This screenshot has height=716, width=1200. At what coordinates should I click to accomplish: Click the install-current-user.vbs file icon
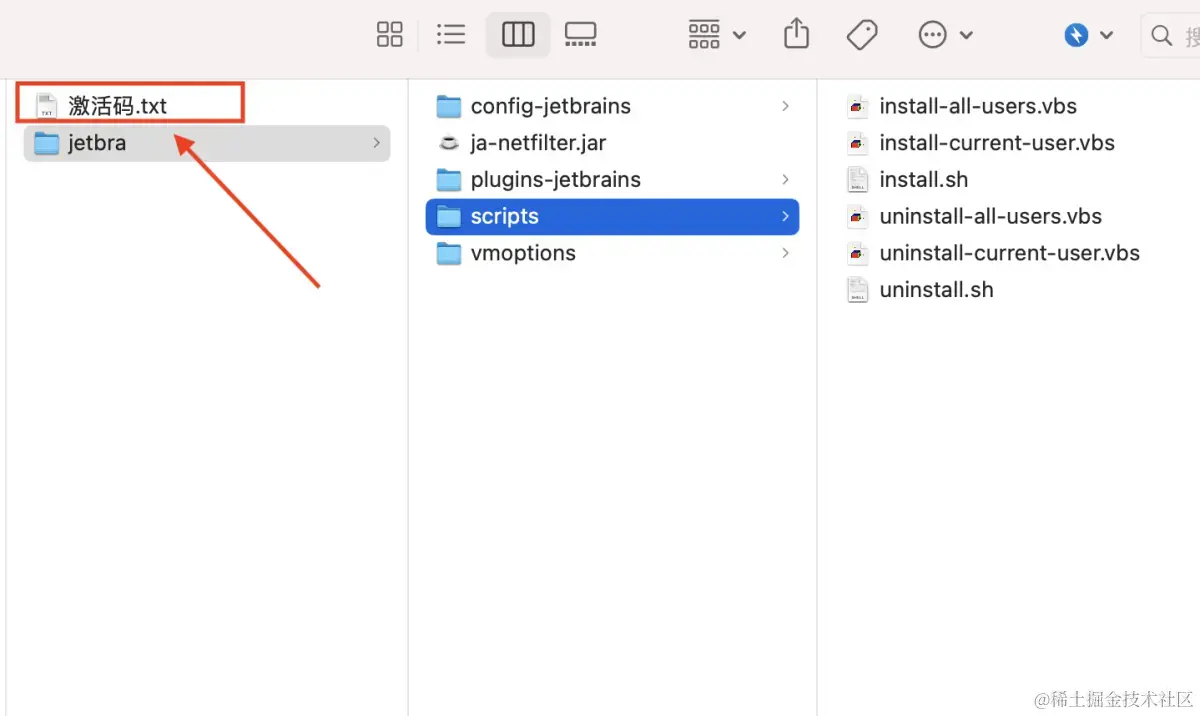[x=857, y=143]
